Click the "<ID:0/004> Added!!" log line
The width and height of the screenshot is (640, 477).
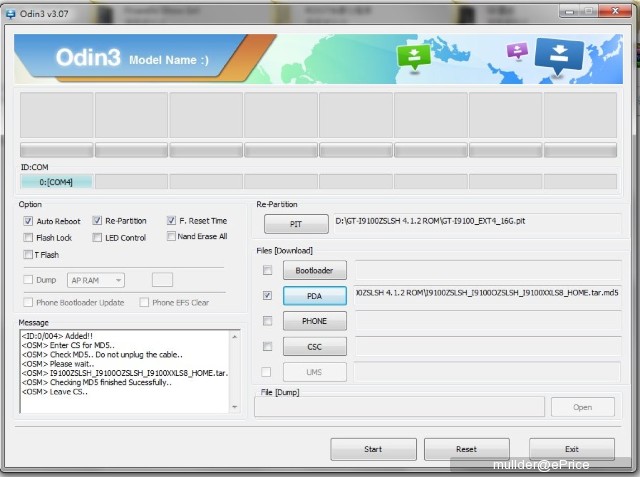(57, 336)
